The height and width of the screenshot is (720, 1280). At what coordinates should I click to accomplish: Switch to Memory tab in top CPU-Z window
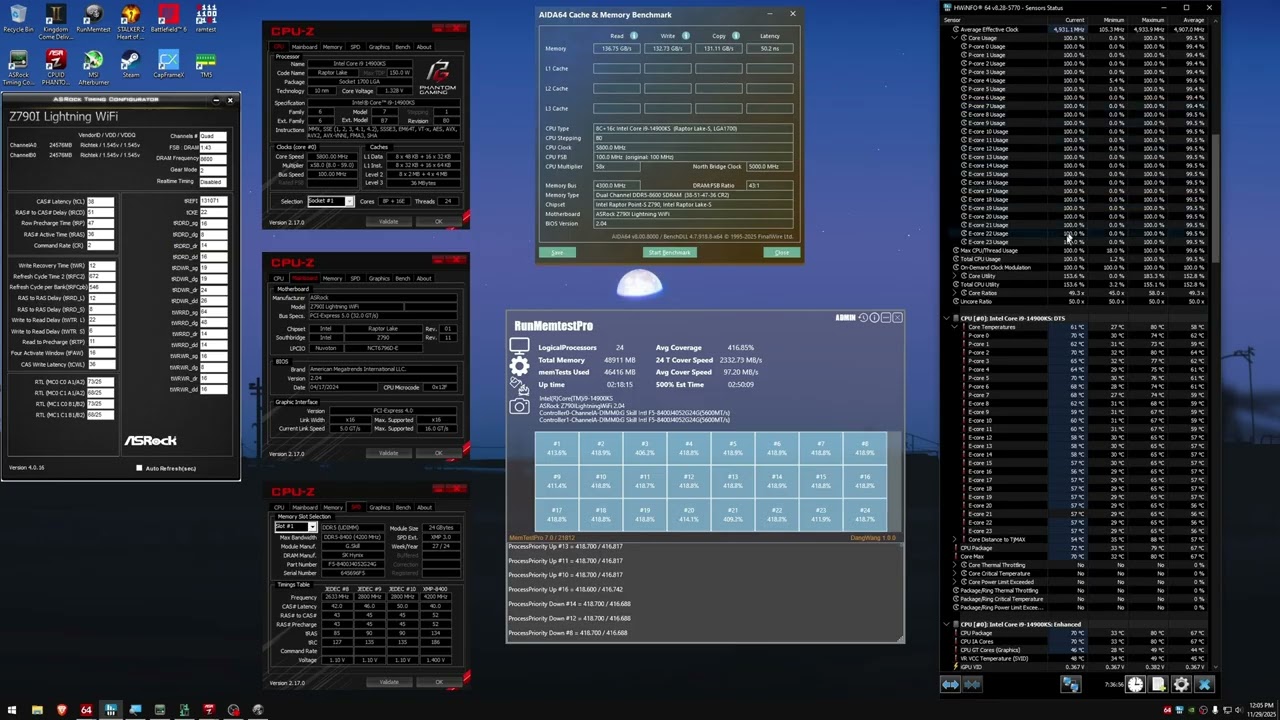tap(332, 47)
